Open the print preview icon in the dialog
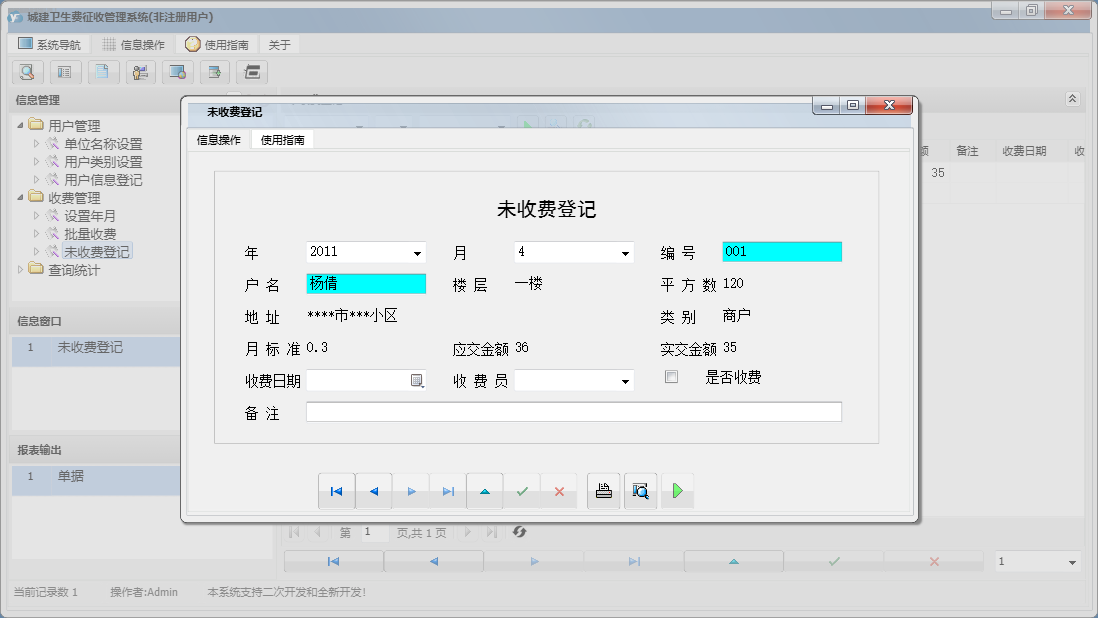1098x618 pixels. pos(640,490)
